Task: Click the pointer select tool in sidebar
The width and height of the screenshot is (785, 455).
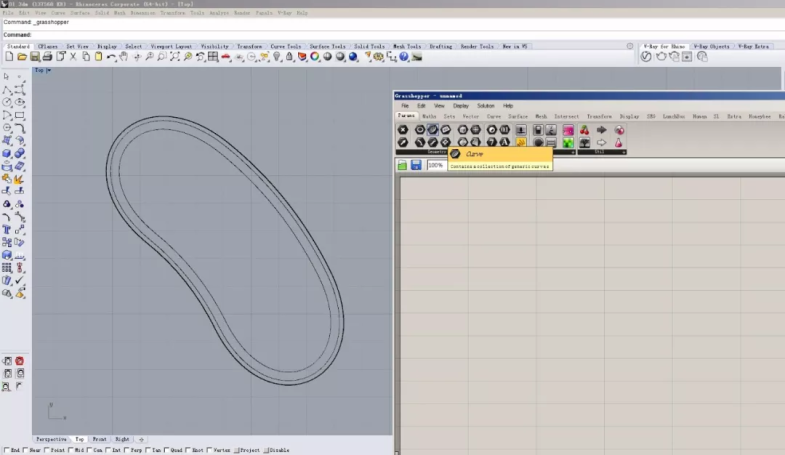Action: (x=7, y=76)
